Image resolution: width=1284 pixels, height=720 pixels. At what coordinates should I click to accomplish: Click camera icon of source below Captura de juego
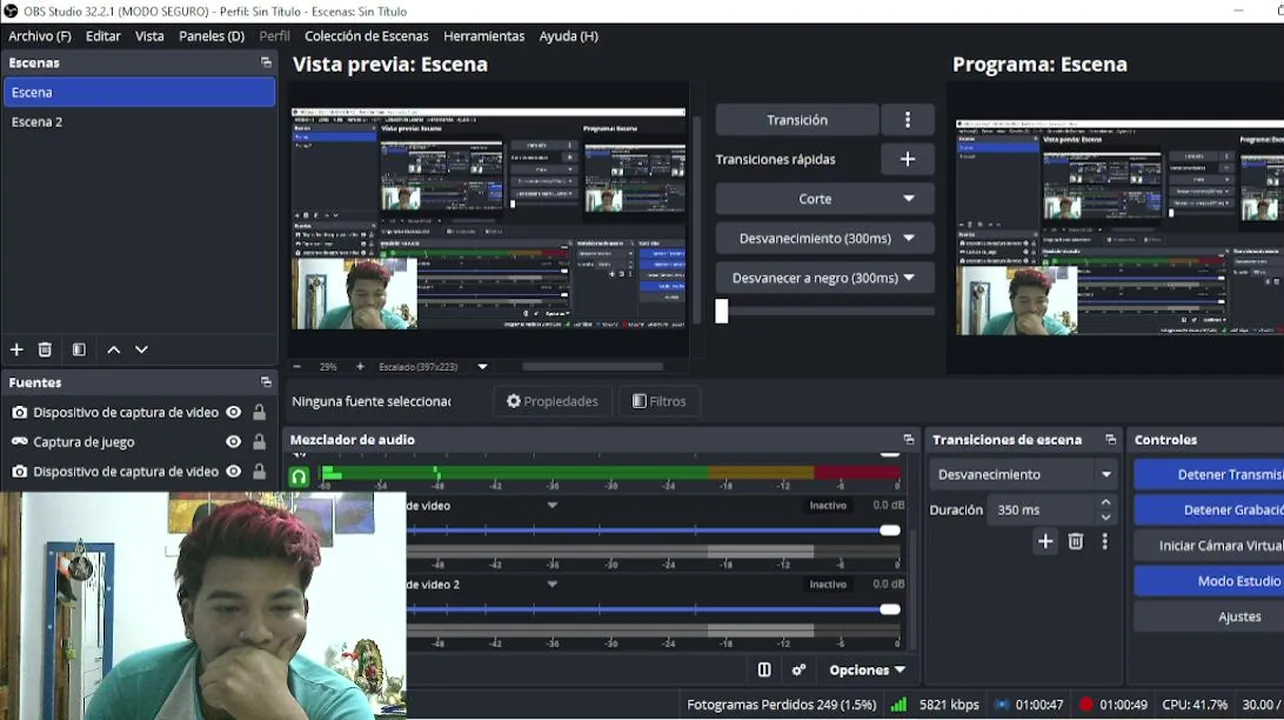[x=19, y=471]
